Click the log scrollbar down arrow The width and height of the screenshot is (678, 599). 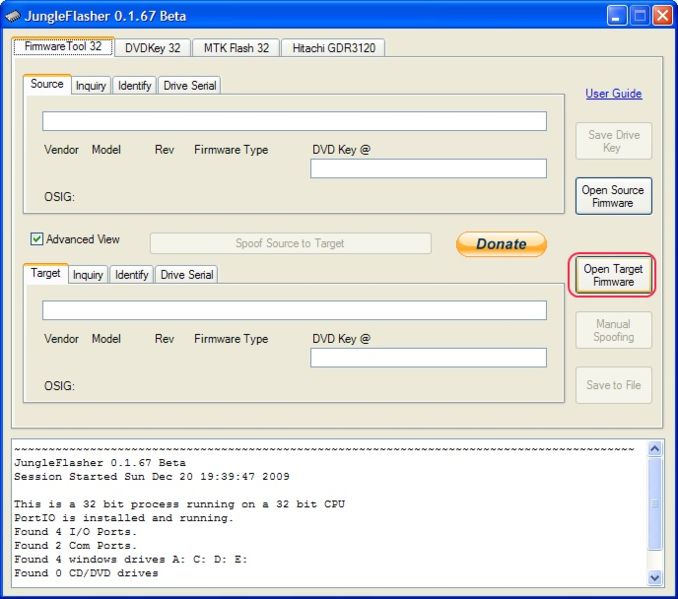click(x=655, y=577)
